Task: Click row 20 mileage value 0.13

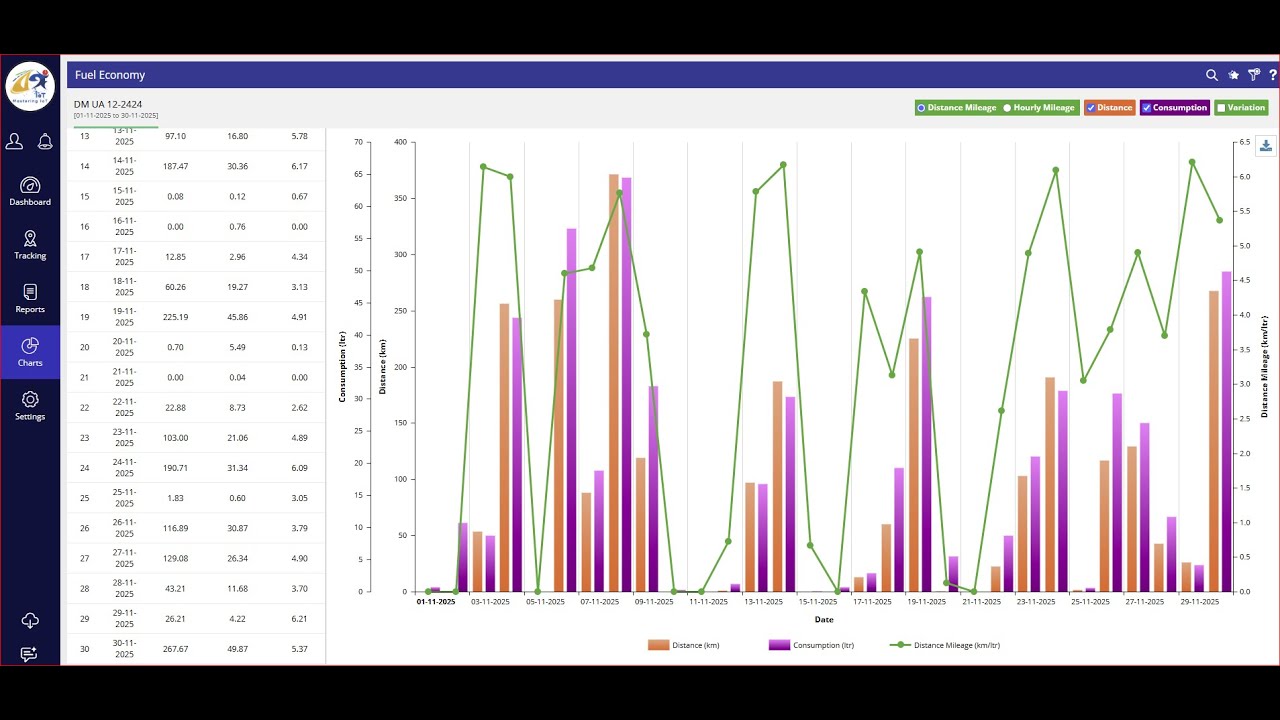Action: pos(299,347)
